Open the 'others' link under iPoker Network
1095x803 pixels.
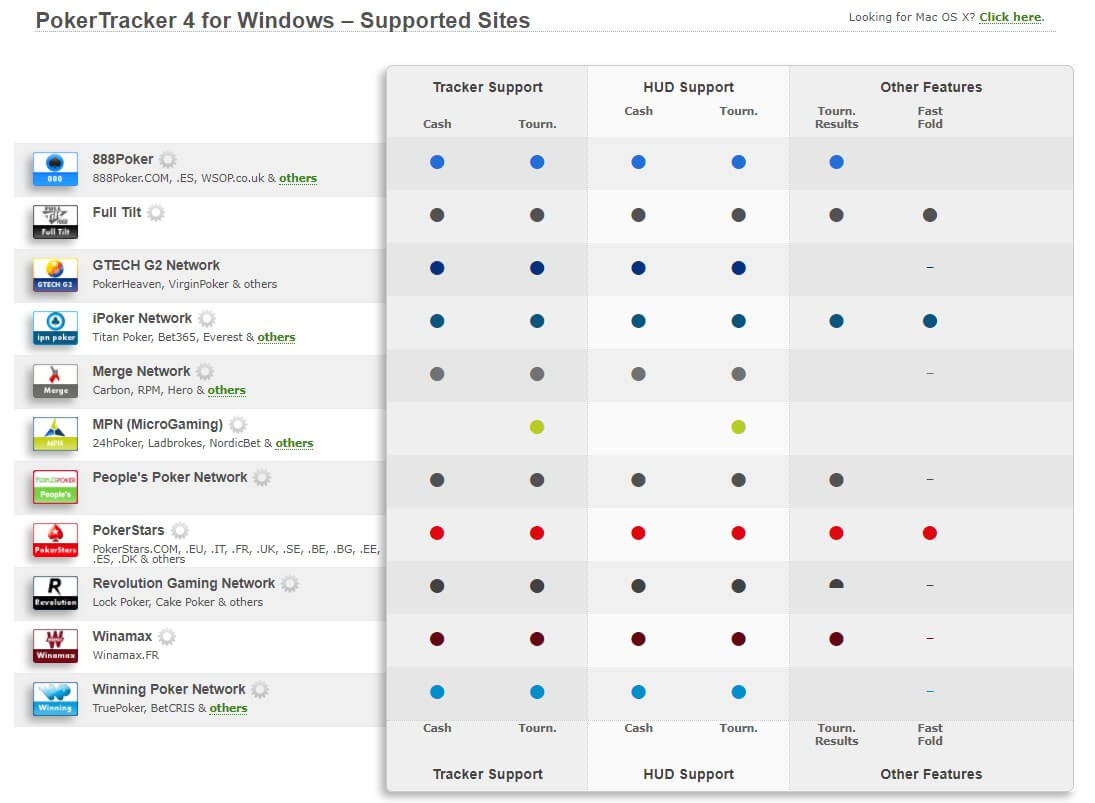tap(277, 337)
